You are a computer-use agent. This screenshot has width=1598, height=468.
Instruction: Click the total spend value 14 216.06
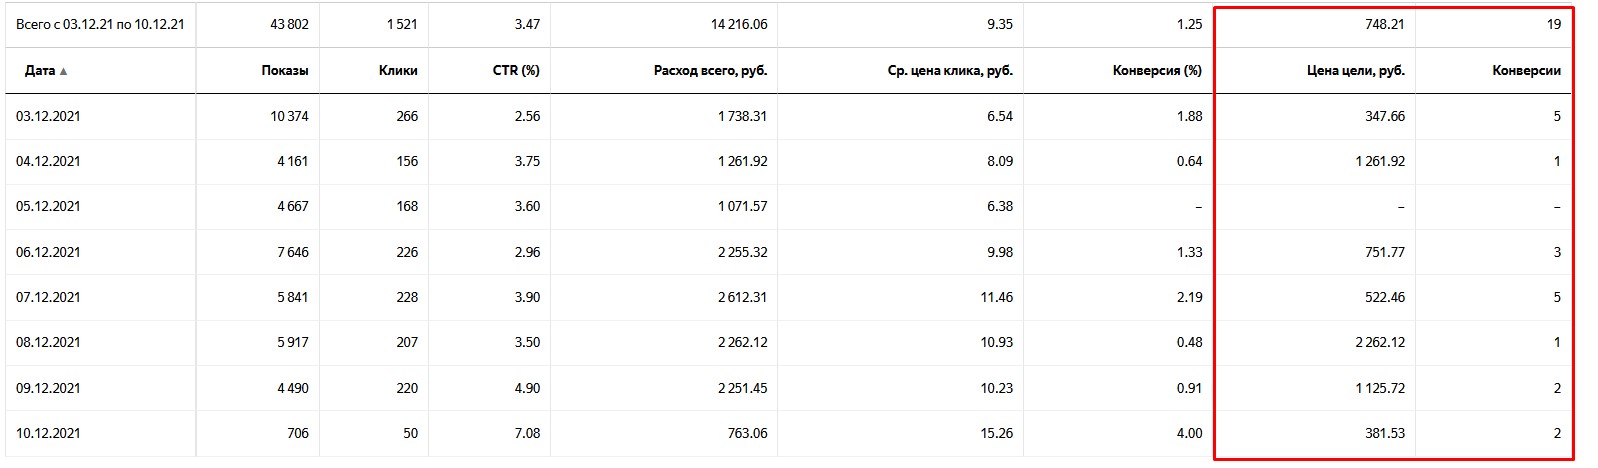(739, 24)
